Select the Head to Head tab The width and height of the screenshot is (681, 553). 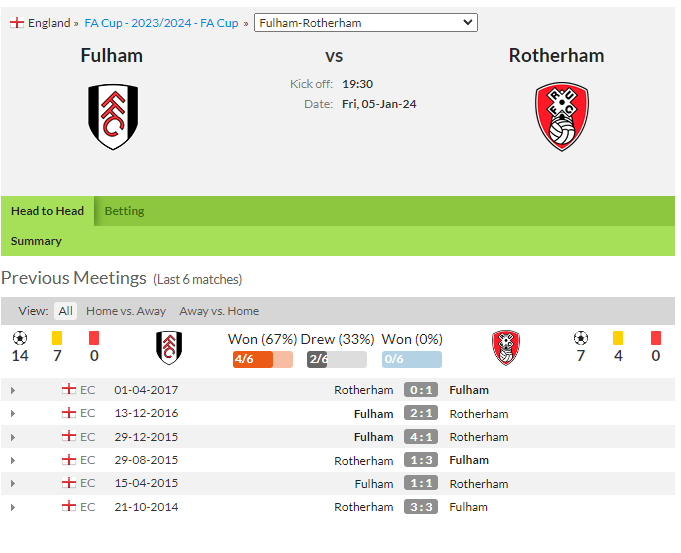pyautogui.click(x=47, y=211)
